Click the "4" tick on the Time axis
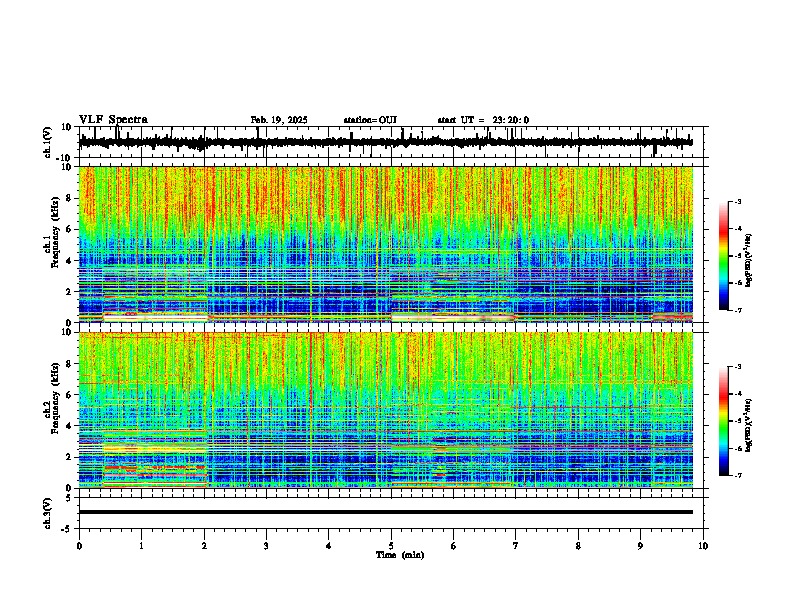Image resolution: width=792 pixels, height=612 pixels. 329,546
